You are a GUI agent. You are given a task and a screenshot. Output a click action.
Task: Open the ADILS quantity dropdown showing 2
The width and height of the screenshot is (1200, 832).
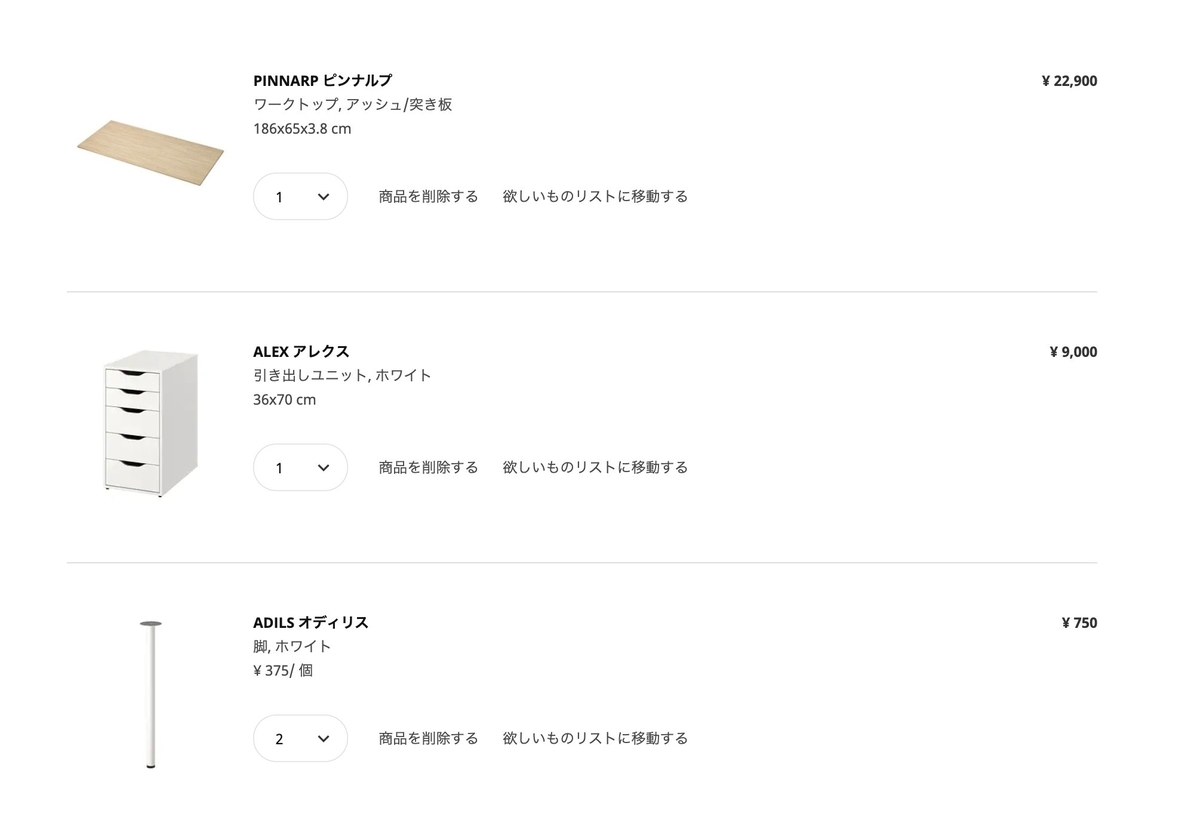300,738
